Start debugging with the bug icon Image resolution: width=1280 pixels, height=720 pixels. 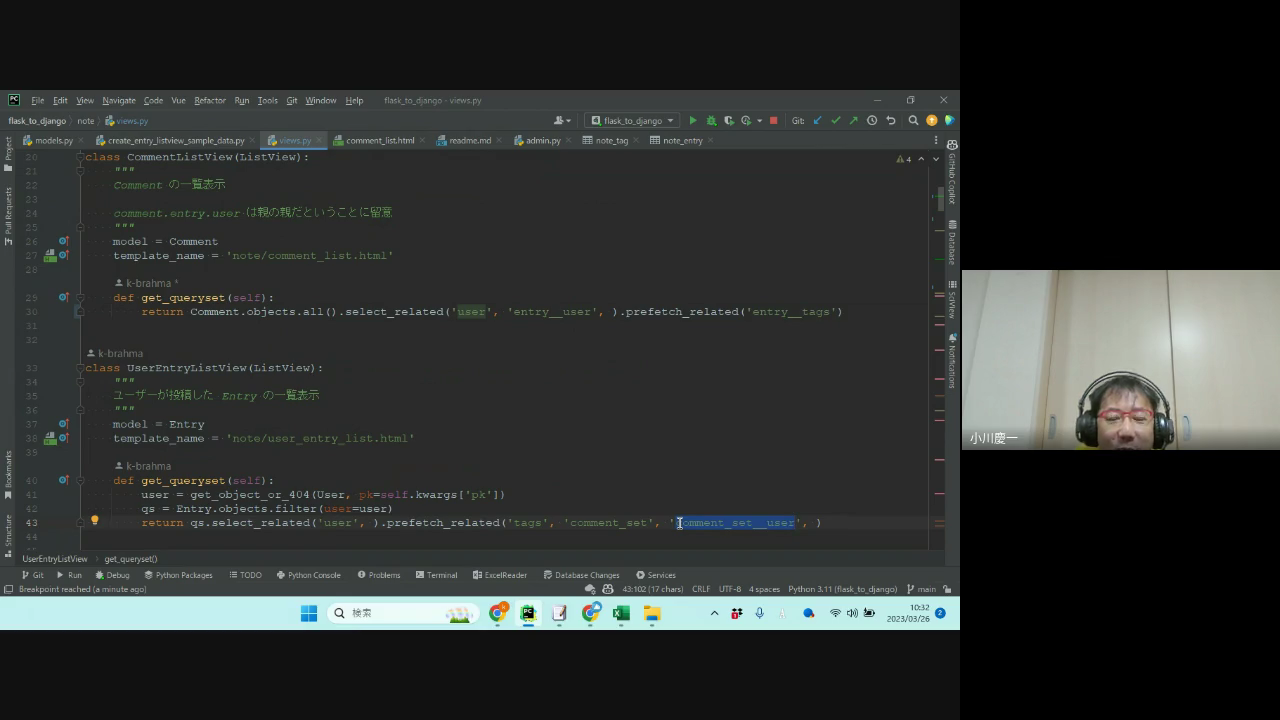click(711, 121)
